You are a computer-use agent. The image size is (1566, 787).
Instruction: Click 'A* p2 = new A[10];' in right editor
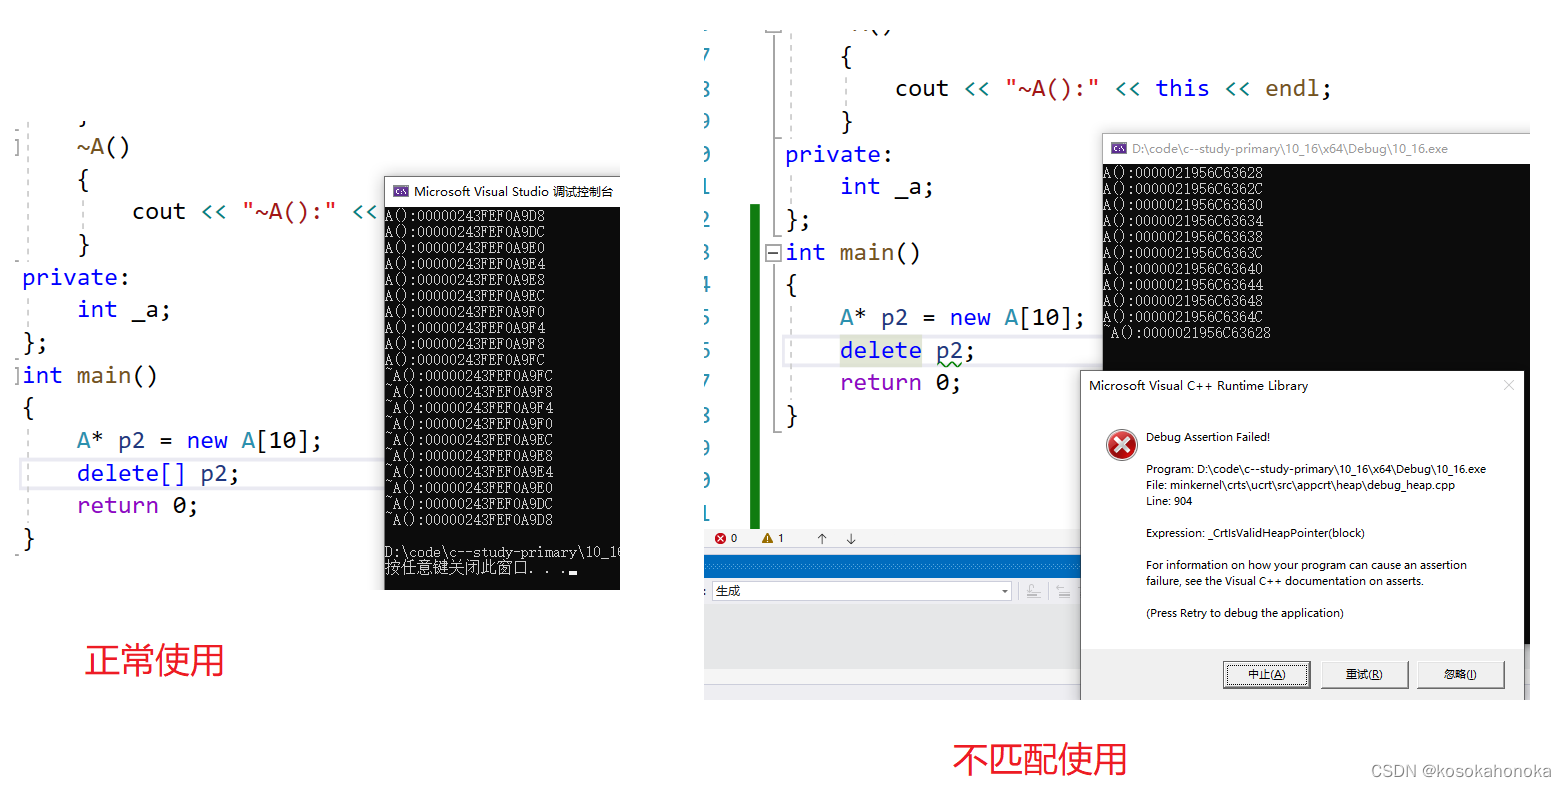coord(962,318)
